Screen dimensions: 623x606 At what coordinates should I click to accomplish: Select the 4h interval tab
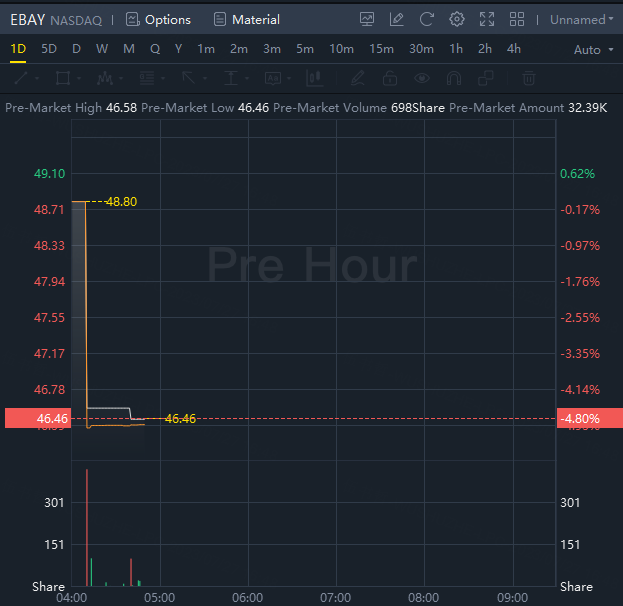coord(514,48)
